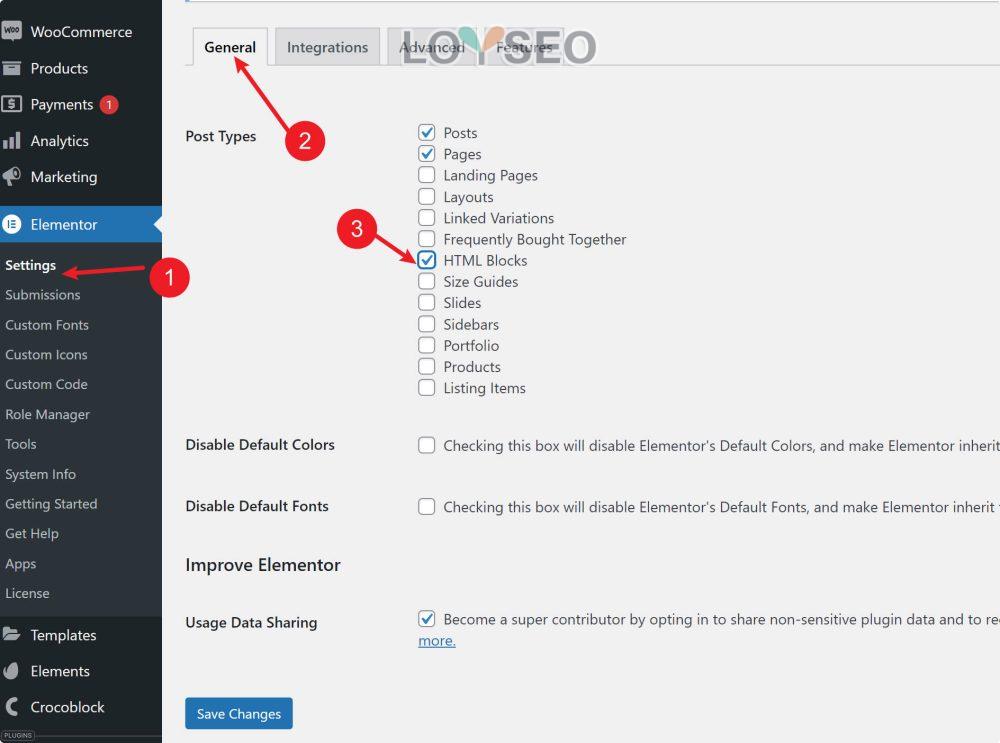Open Getting Started page
The height and width of the screenshot is (743, 1000).
[51, 504]
